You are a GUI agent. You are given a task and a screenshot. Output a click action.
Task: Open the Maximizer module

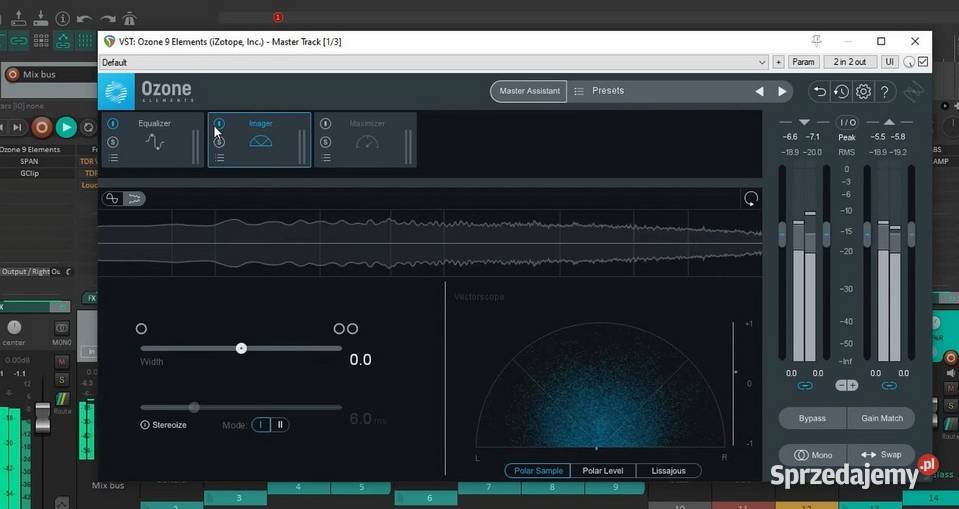367,139
